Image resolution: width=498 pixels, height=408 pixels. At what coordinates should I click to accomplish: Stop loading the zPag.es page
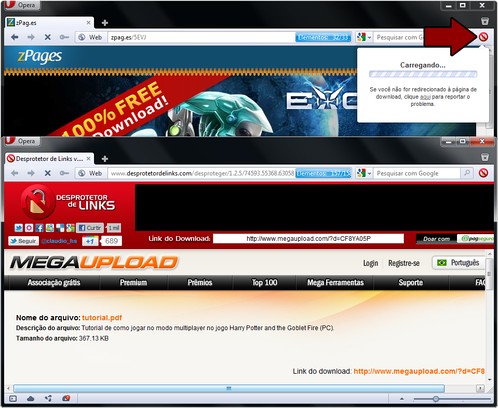pos(48,37)
